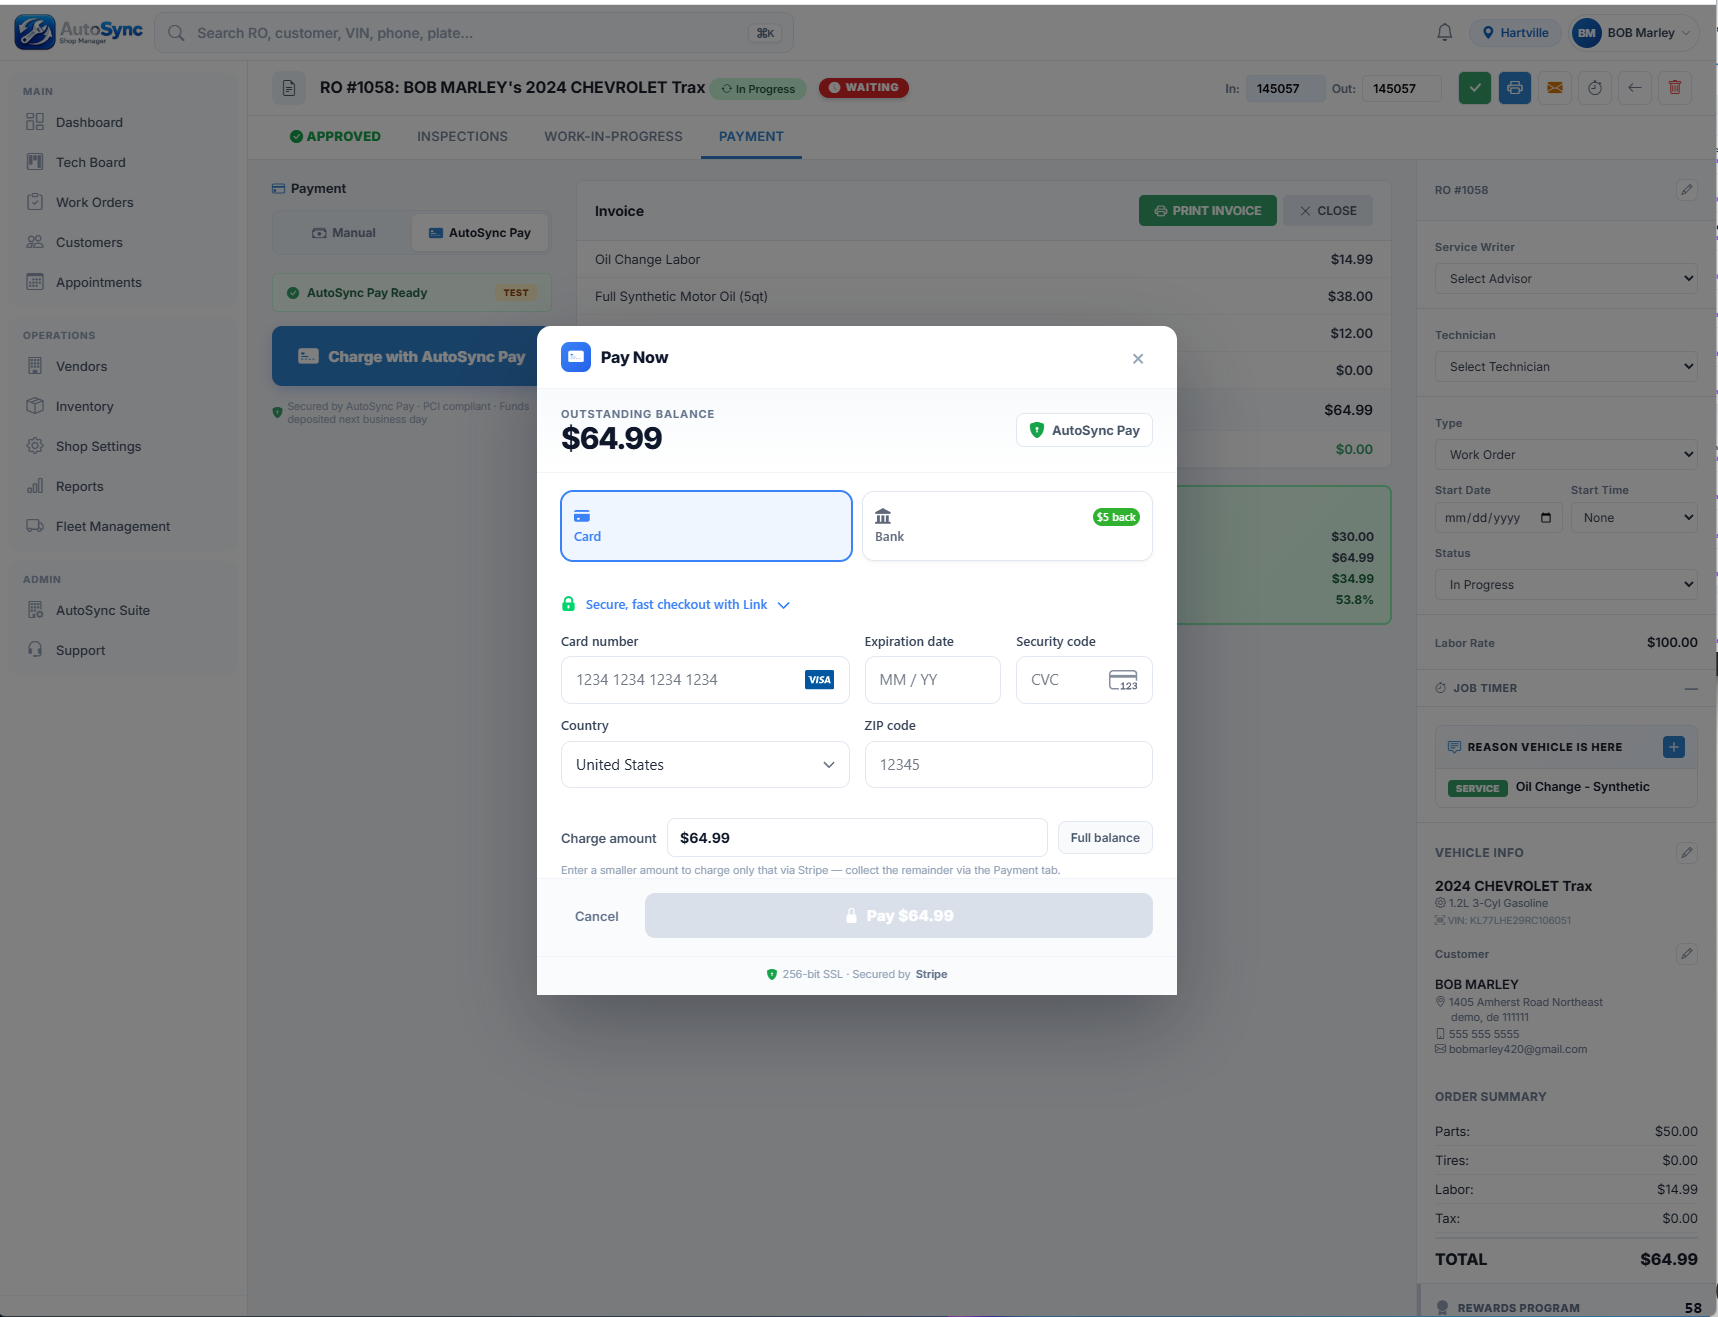Open Shop Settings in the sidebar

[124, 446]
